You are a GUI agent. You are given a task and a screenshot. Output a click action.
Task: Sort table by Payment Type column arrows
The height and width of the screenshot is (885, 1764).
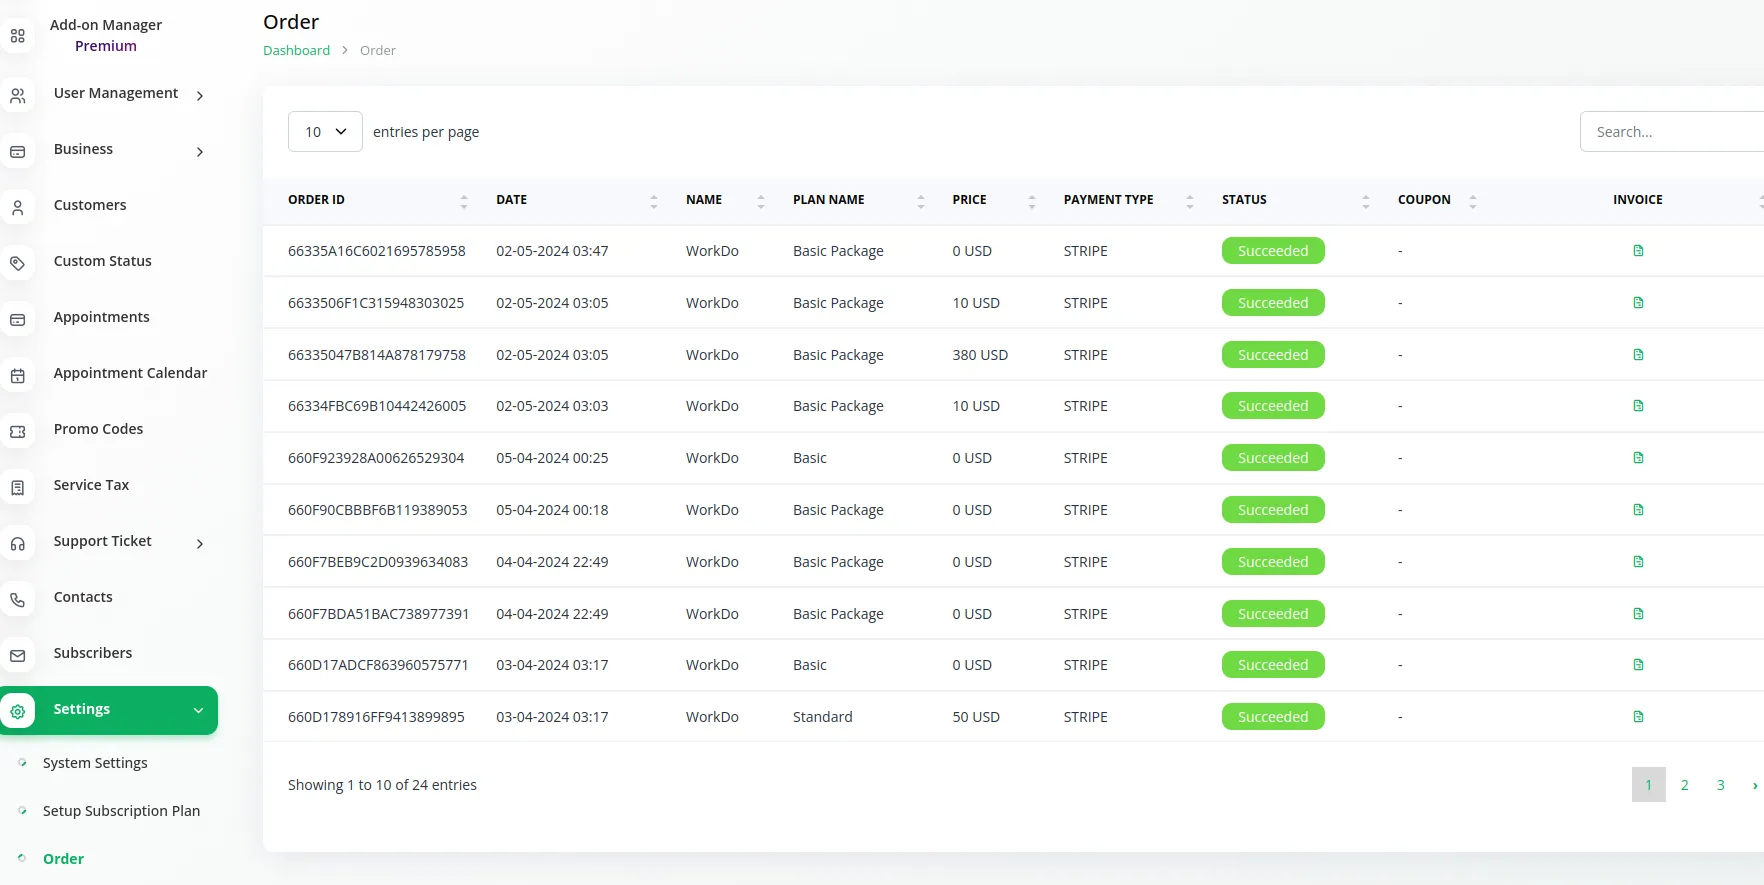(1190, 201)
